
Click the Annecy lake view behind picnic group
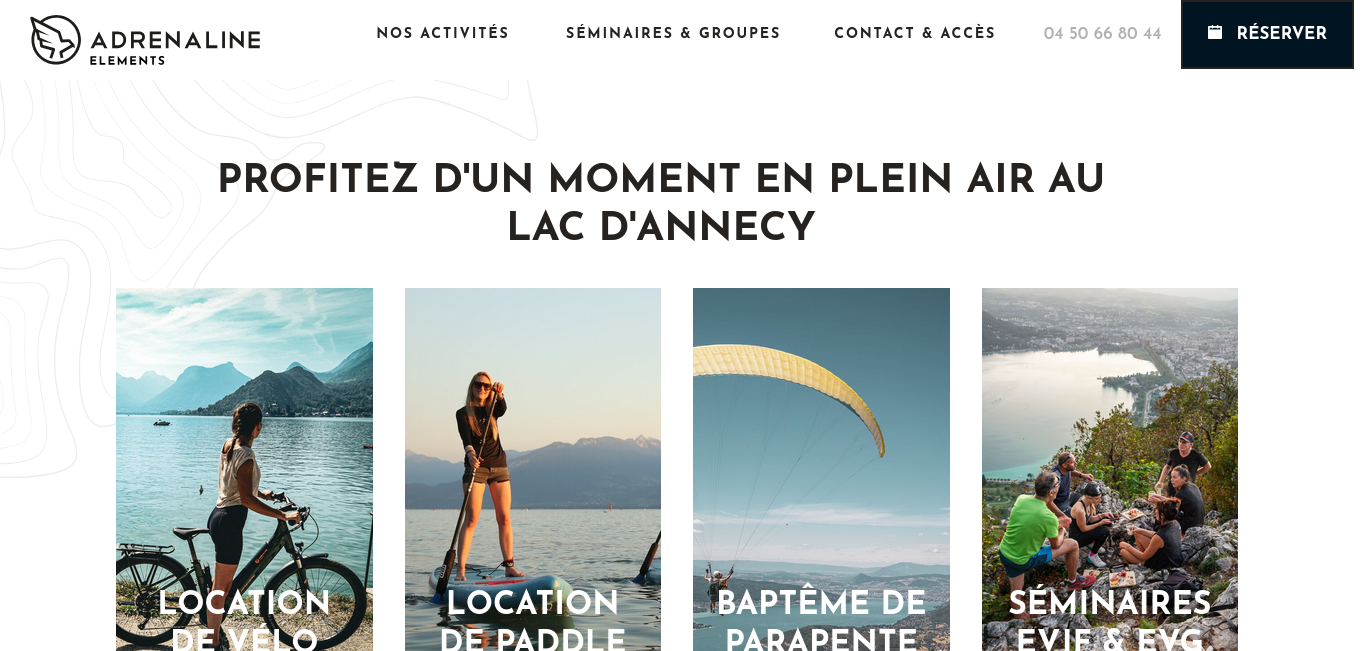click(x=1080, y=380)
